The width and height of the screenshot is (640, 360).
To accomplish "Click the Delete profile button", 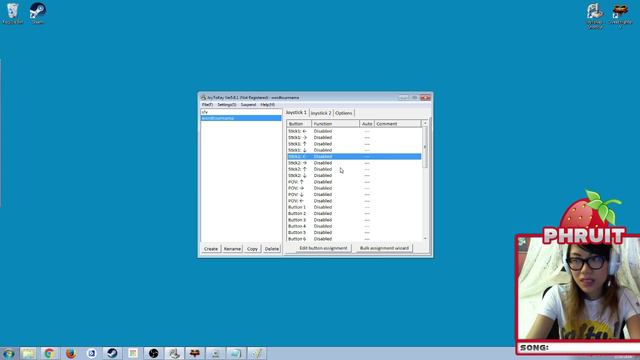I will (x=271, y=249).
